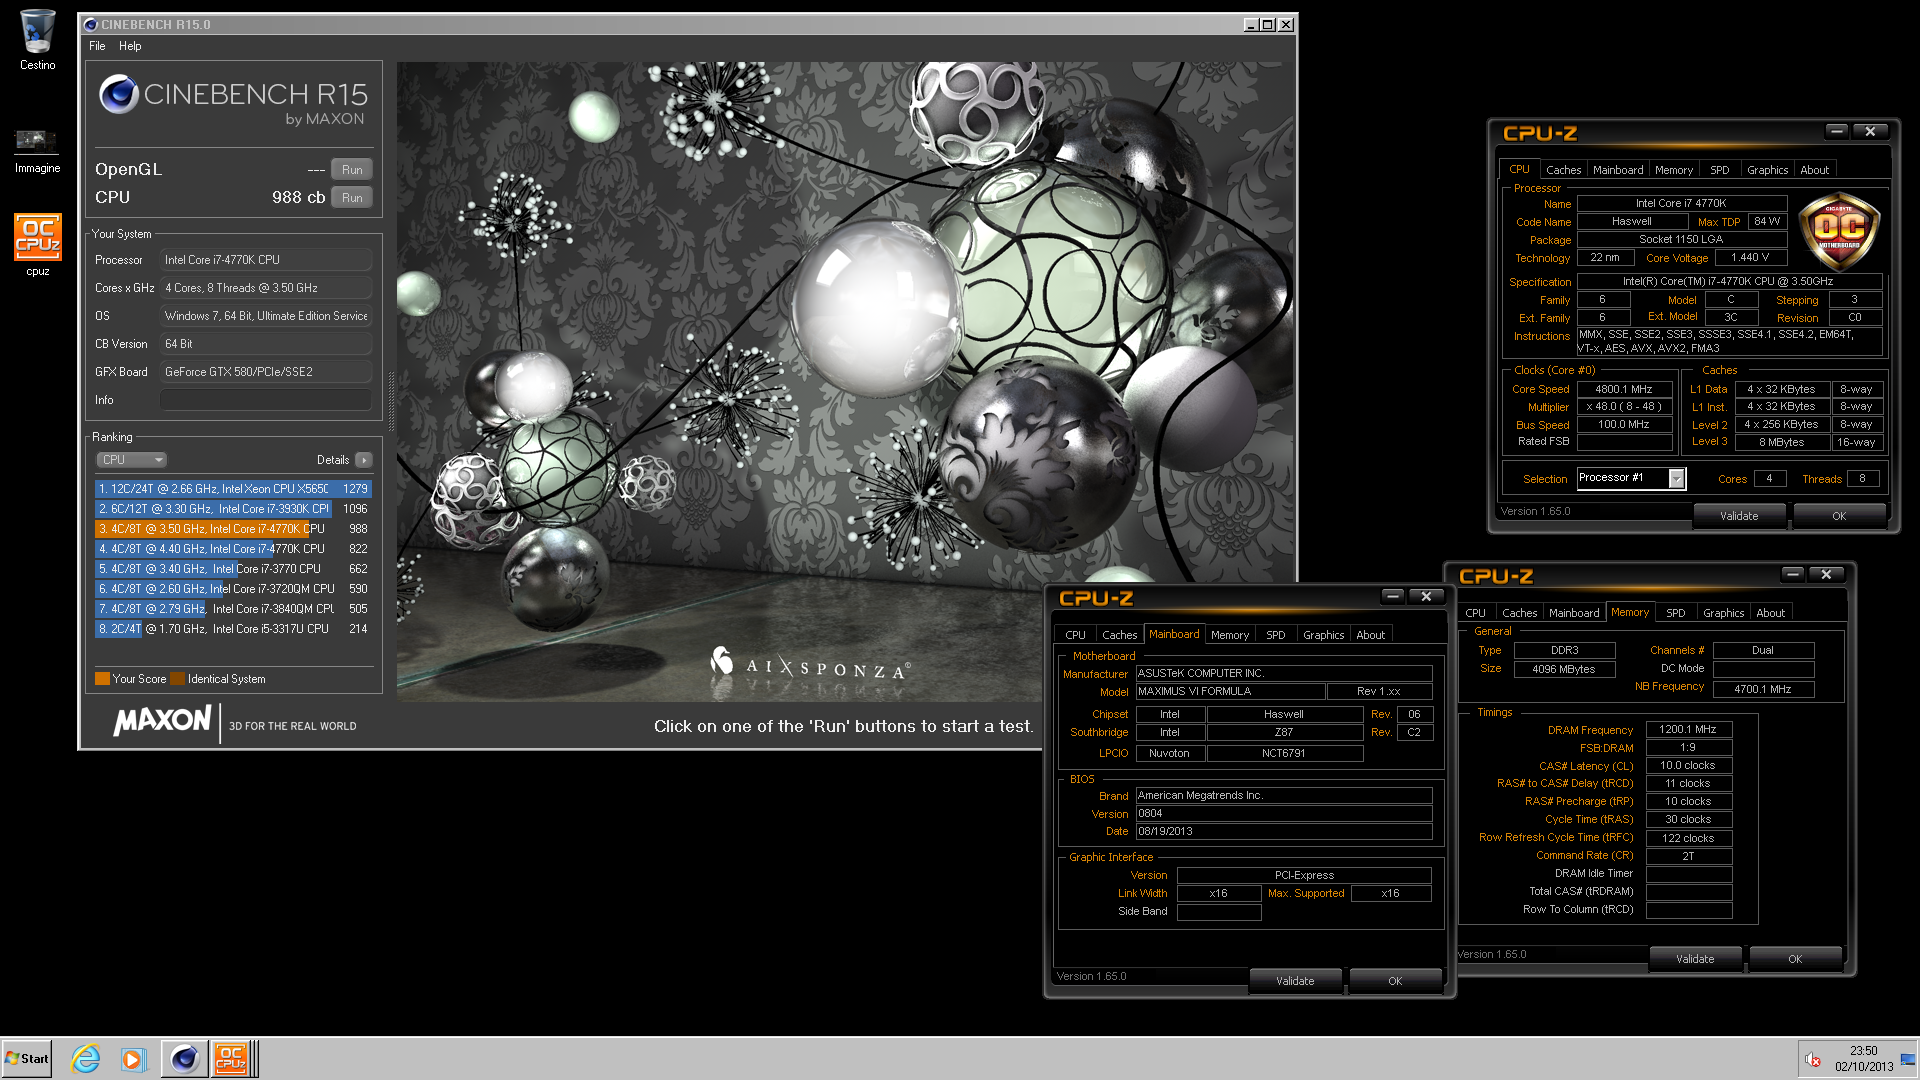The image size is (1920, 1080).
Task: Select ranking row 1 Intel Xeon X5650
Action: 233,489
